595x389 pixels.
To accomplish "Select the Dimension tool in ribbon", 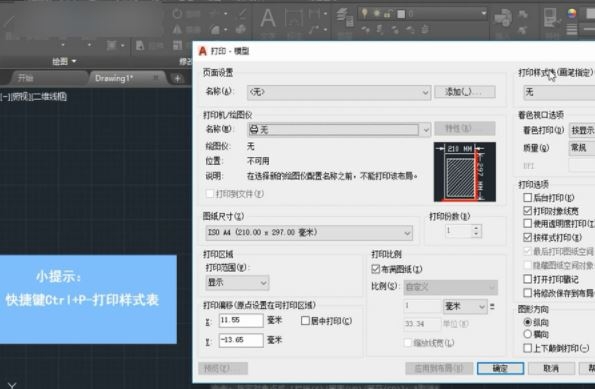I will tap(293, 17).
